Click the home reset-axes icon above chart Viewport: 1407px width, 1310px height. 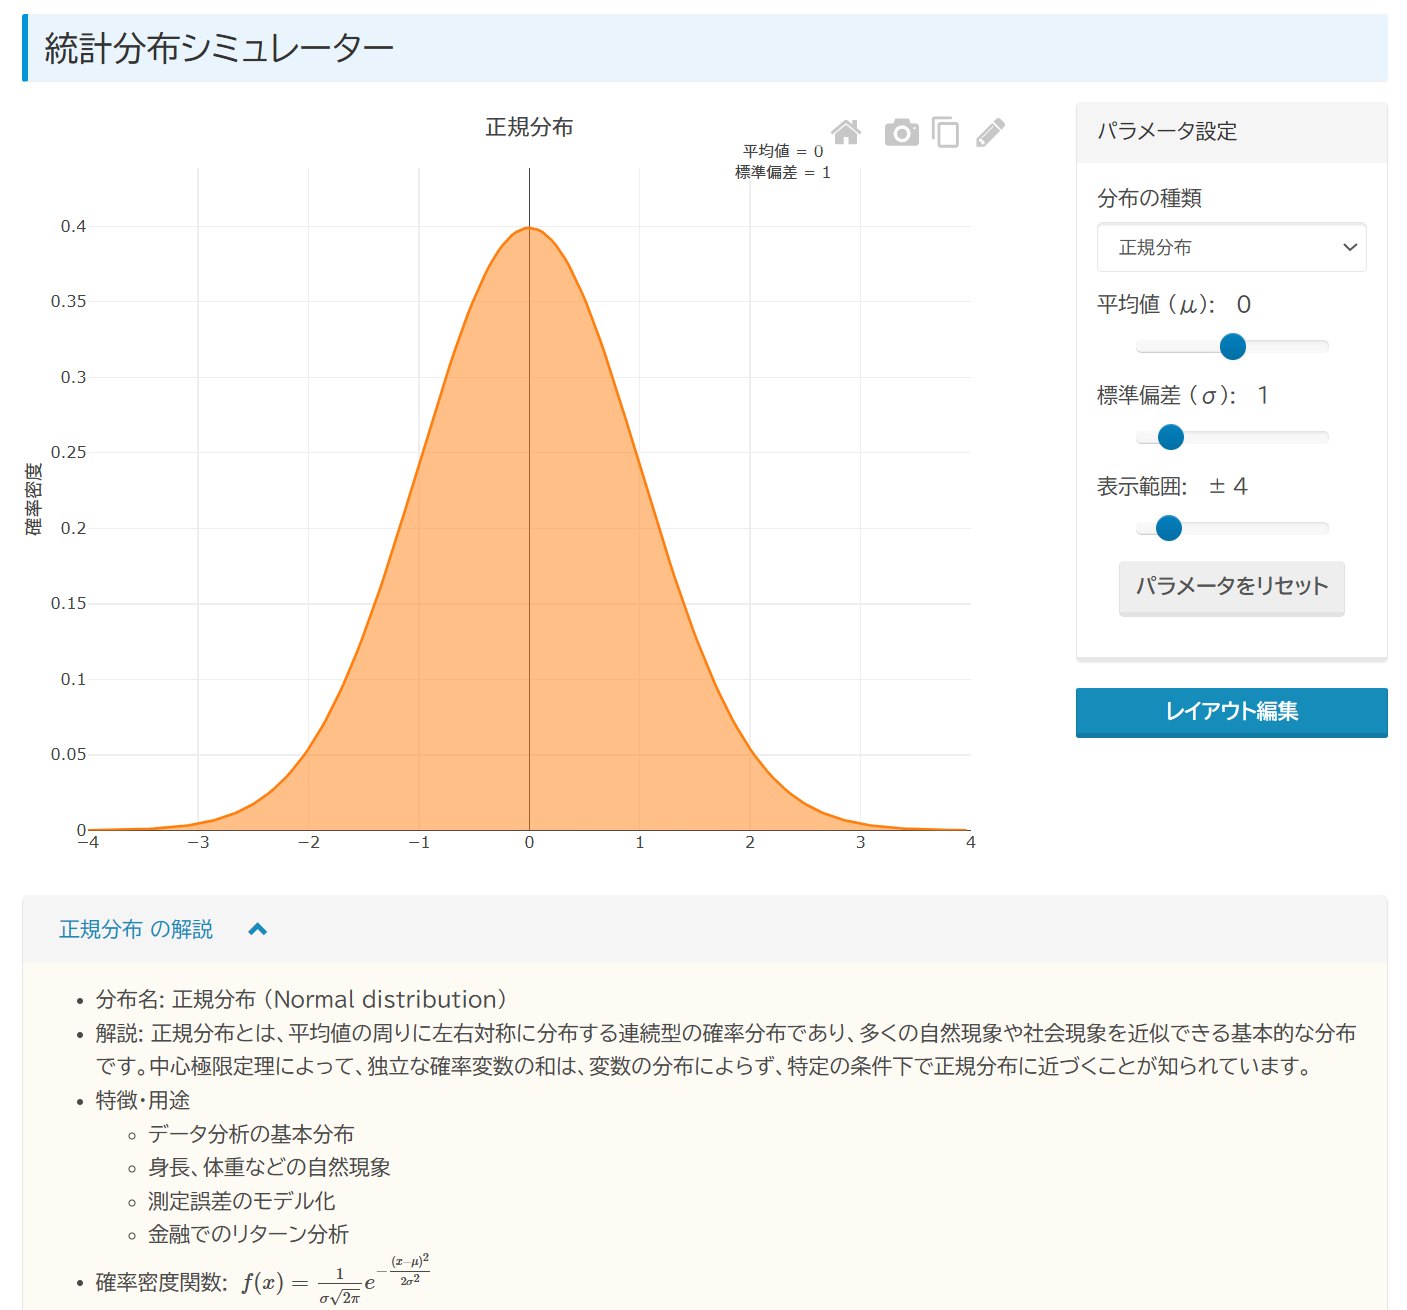tap(846, 132)
